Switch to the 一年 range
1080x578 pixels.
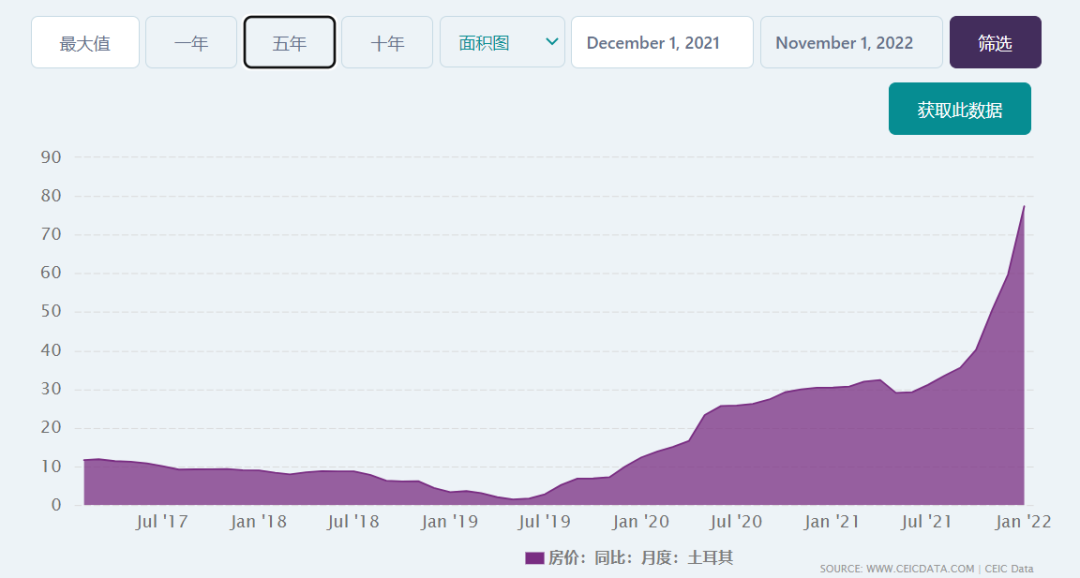click(x=191, y=43)
